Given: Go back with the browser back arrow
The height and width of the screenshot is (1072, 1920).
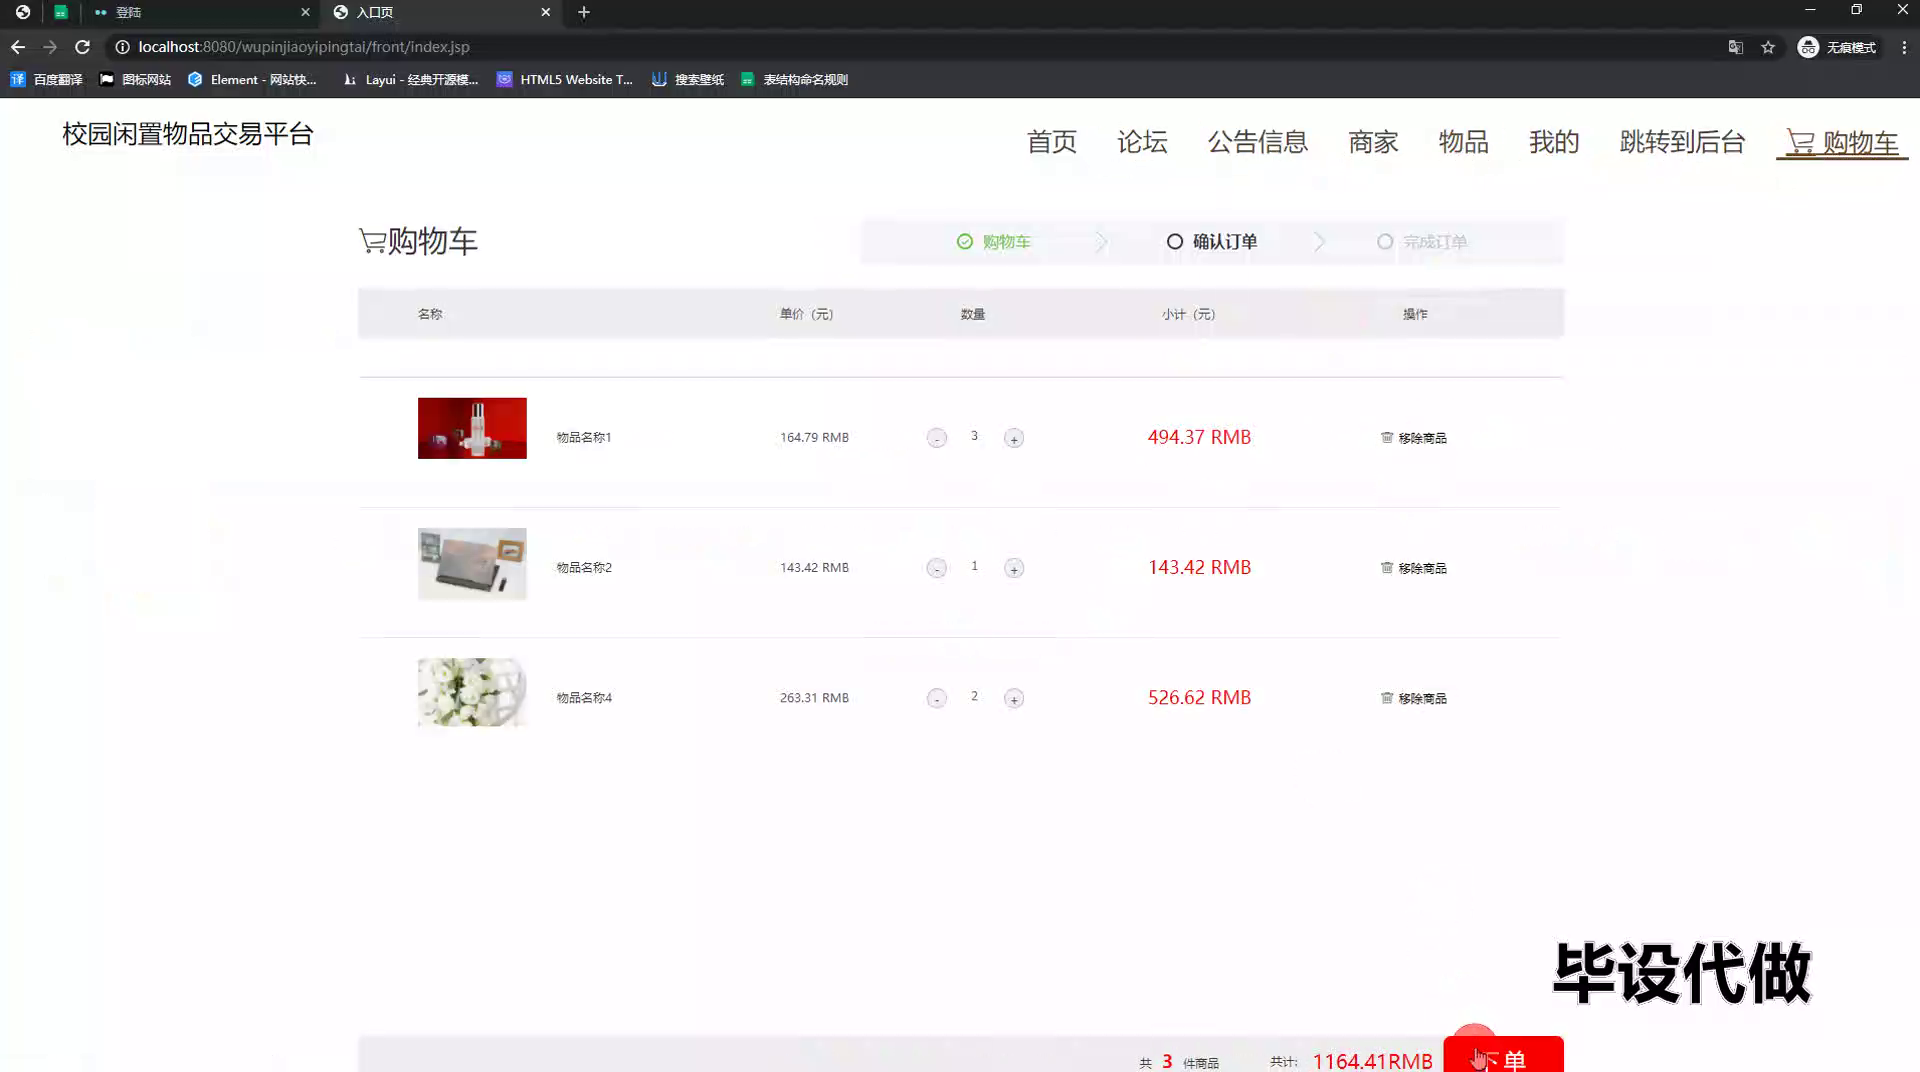Looking at the screenshot, I should 18,47.
